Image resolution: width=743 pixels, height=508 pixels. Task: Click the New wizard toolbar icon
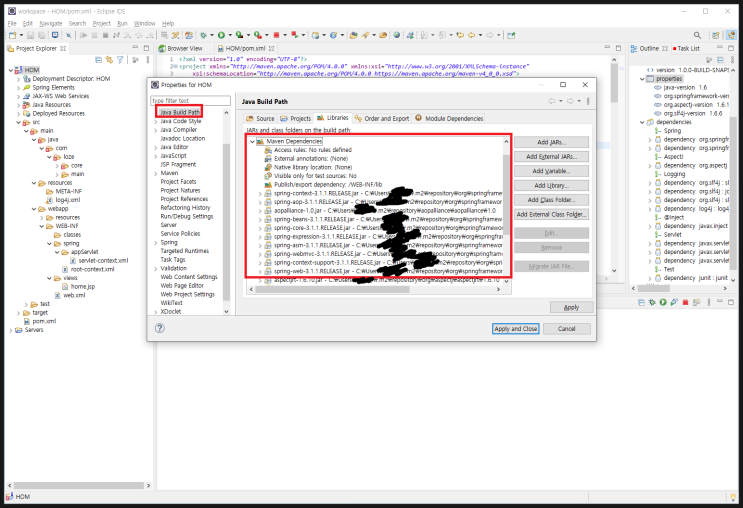(x=13, y=35)
